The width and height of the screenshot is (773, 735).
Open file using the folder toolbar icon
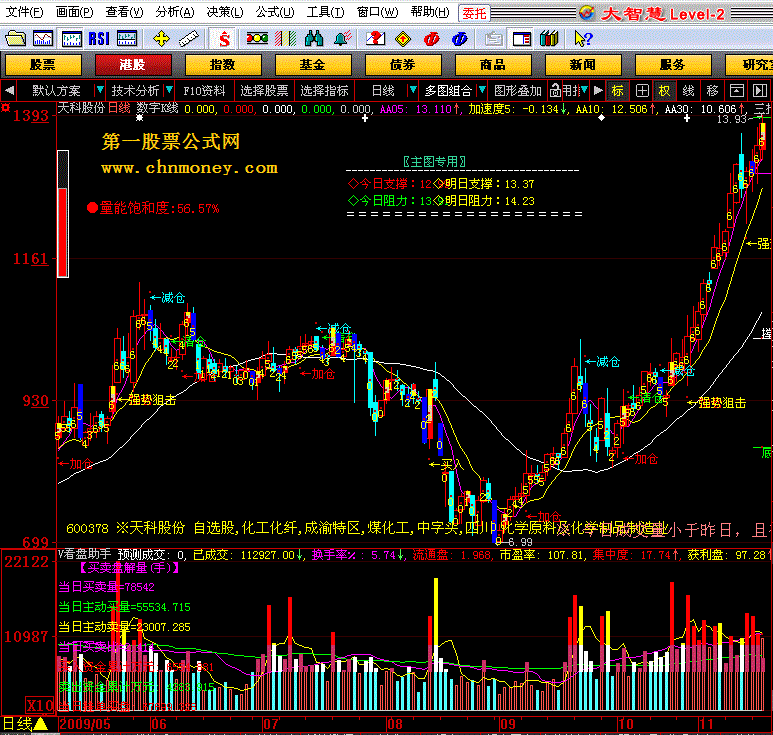pyautogui.click(x=15, y=38)
